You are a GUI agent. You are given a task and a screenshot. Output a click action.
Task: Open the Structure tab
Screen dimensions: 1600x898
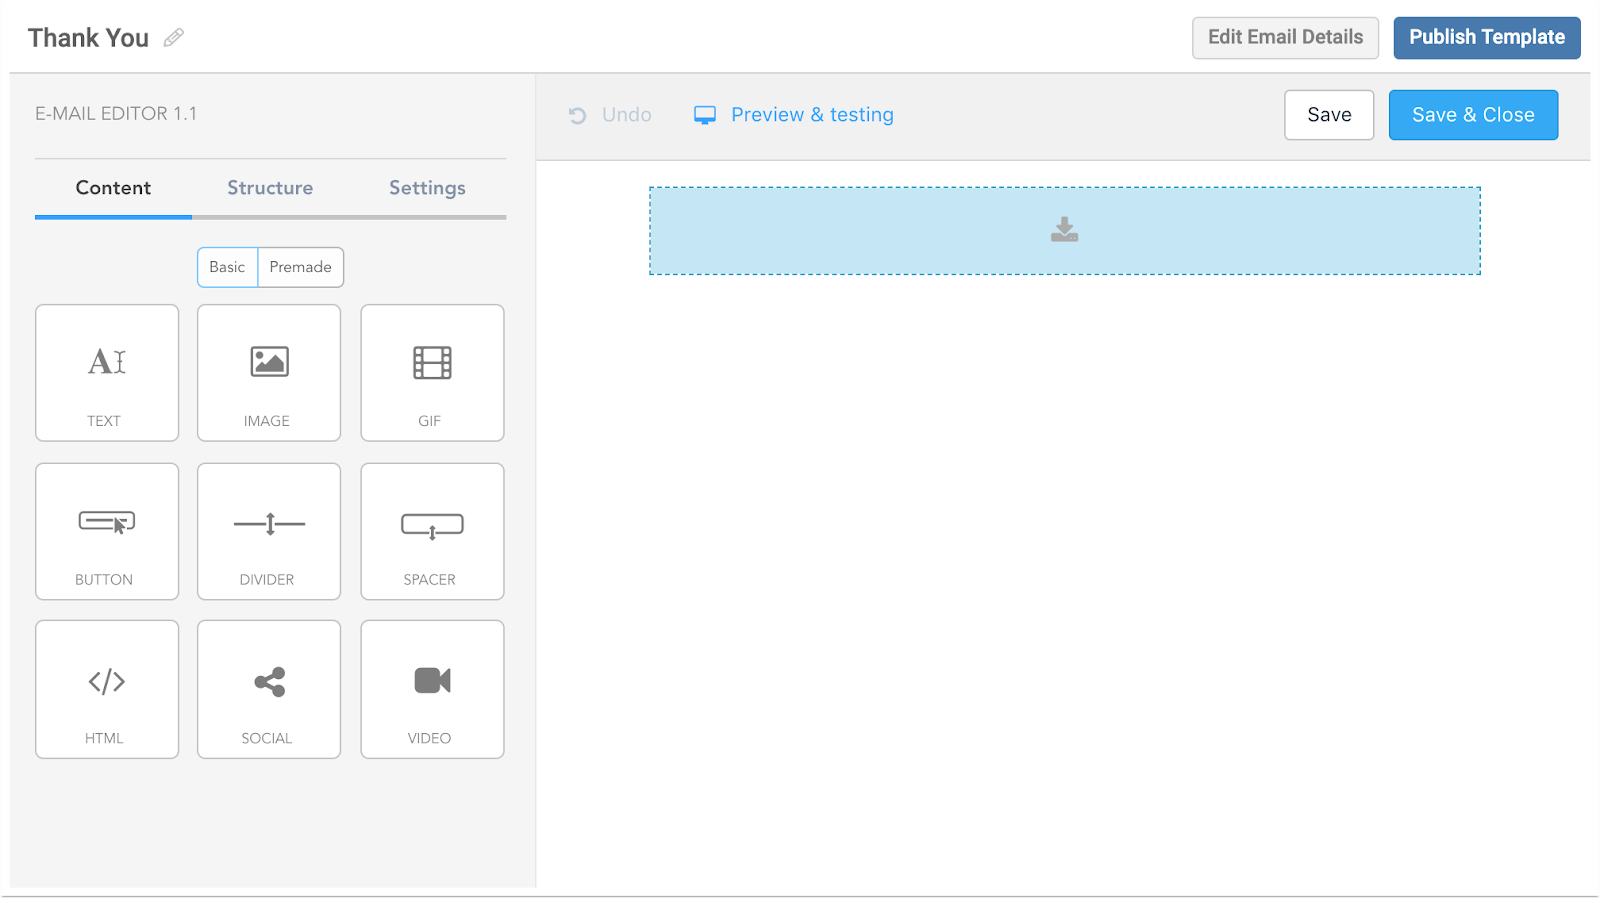[270, 188]
